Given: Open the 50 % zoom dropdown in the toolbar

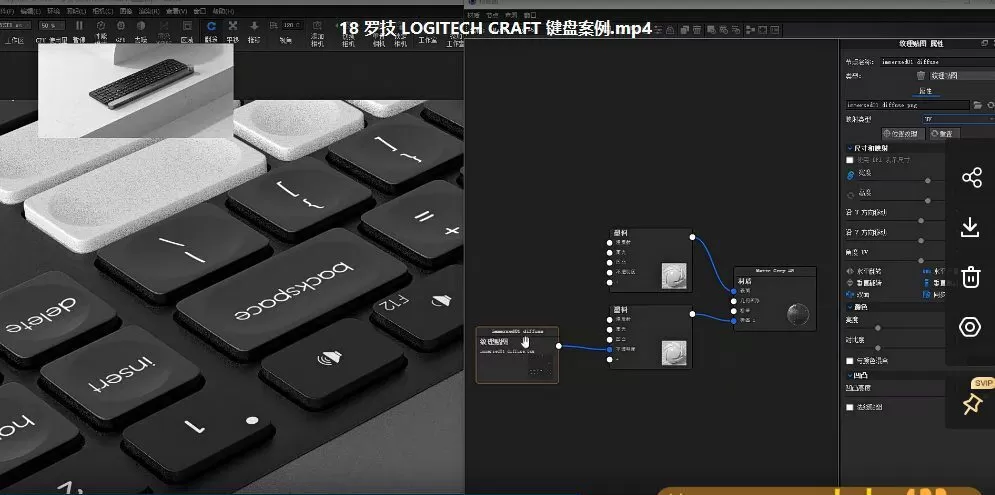Looking at the screenshot, I should 52,25.
